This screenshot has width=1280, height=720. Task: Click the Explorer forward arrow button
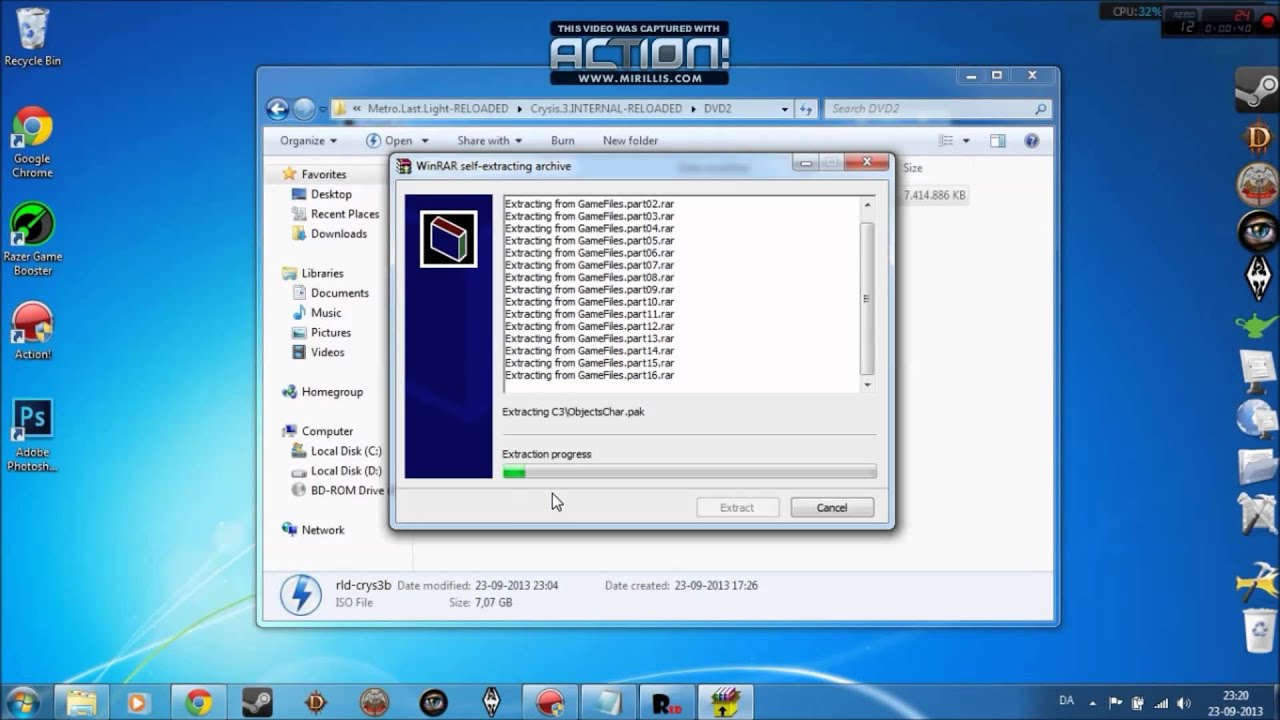pyautogui.click(x=304, y=109)
